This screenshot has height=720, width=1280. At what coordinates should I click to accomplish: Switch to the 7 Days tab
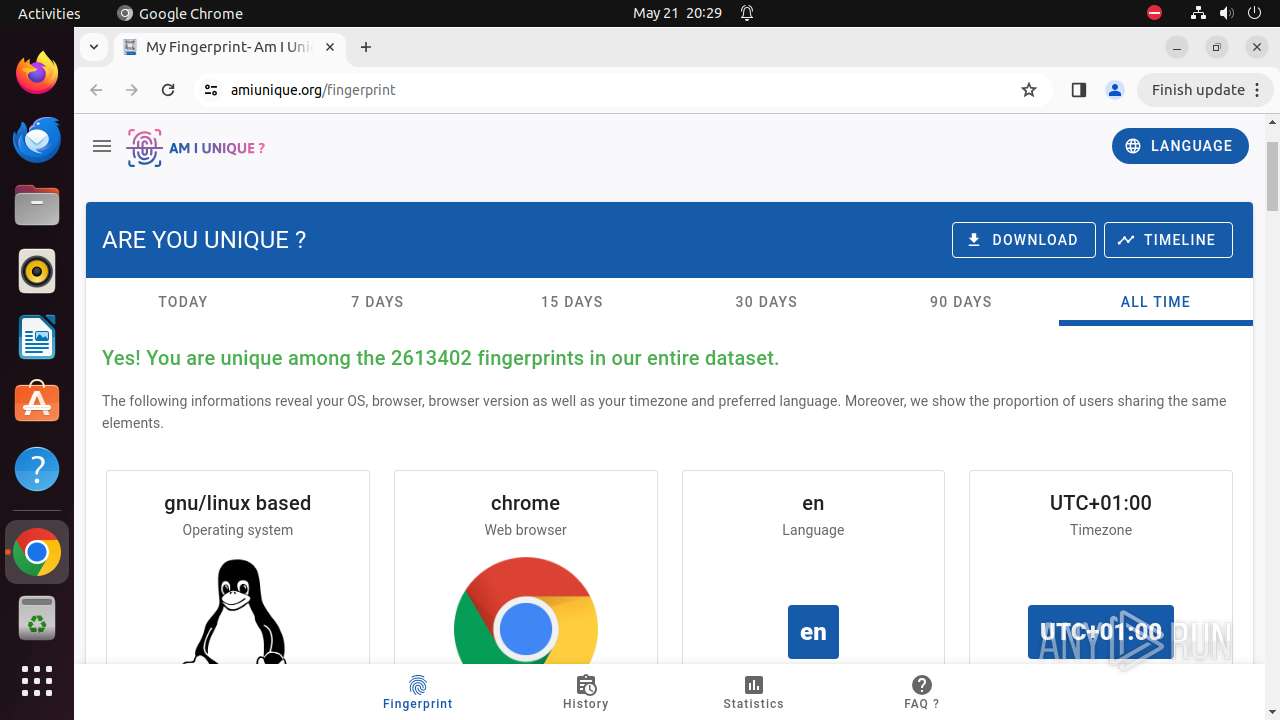coord(377,302)
